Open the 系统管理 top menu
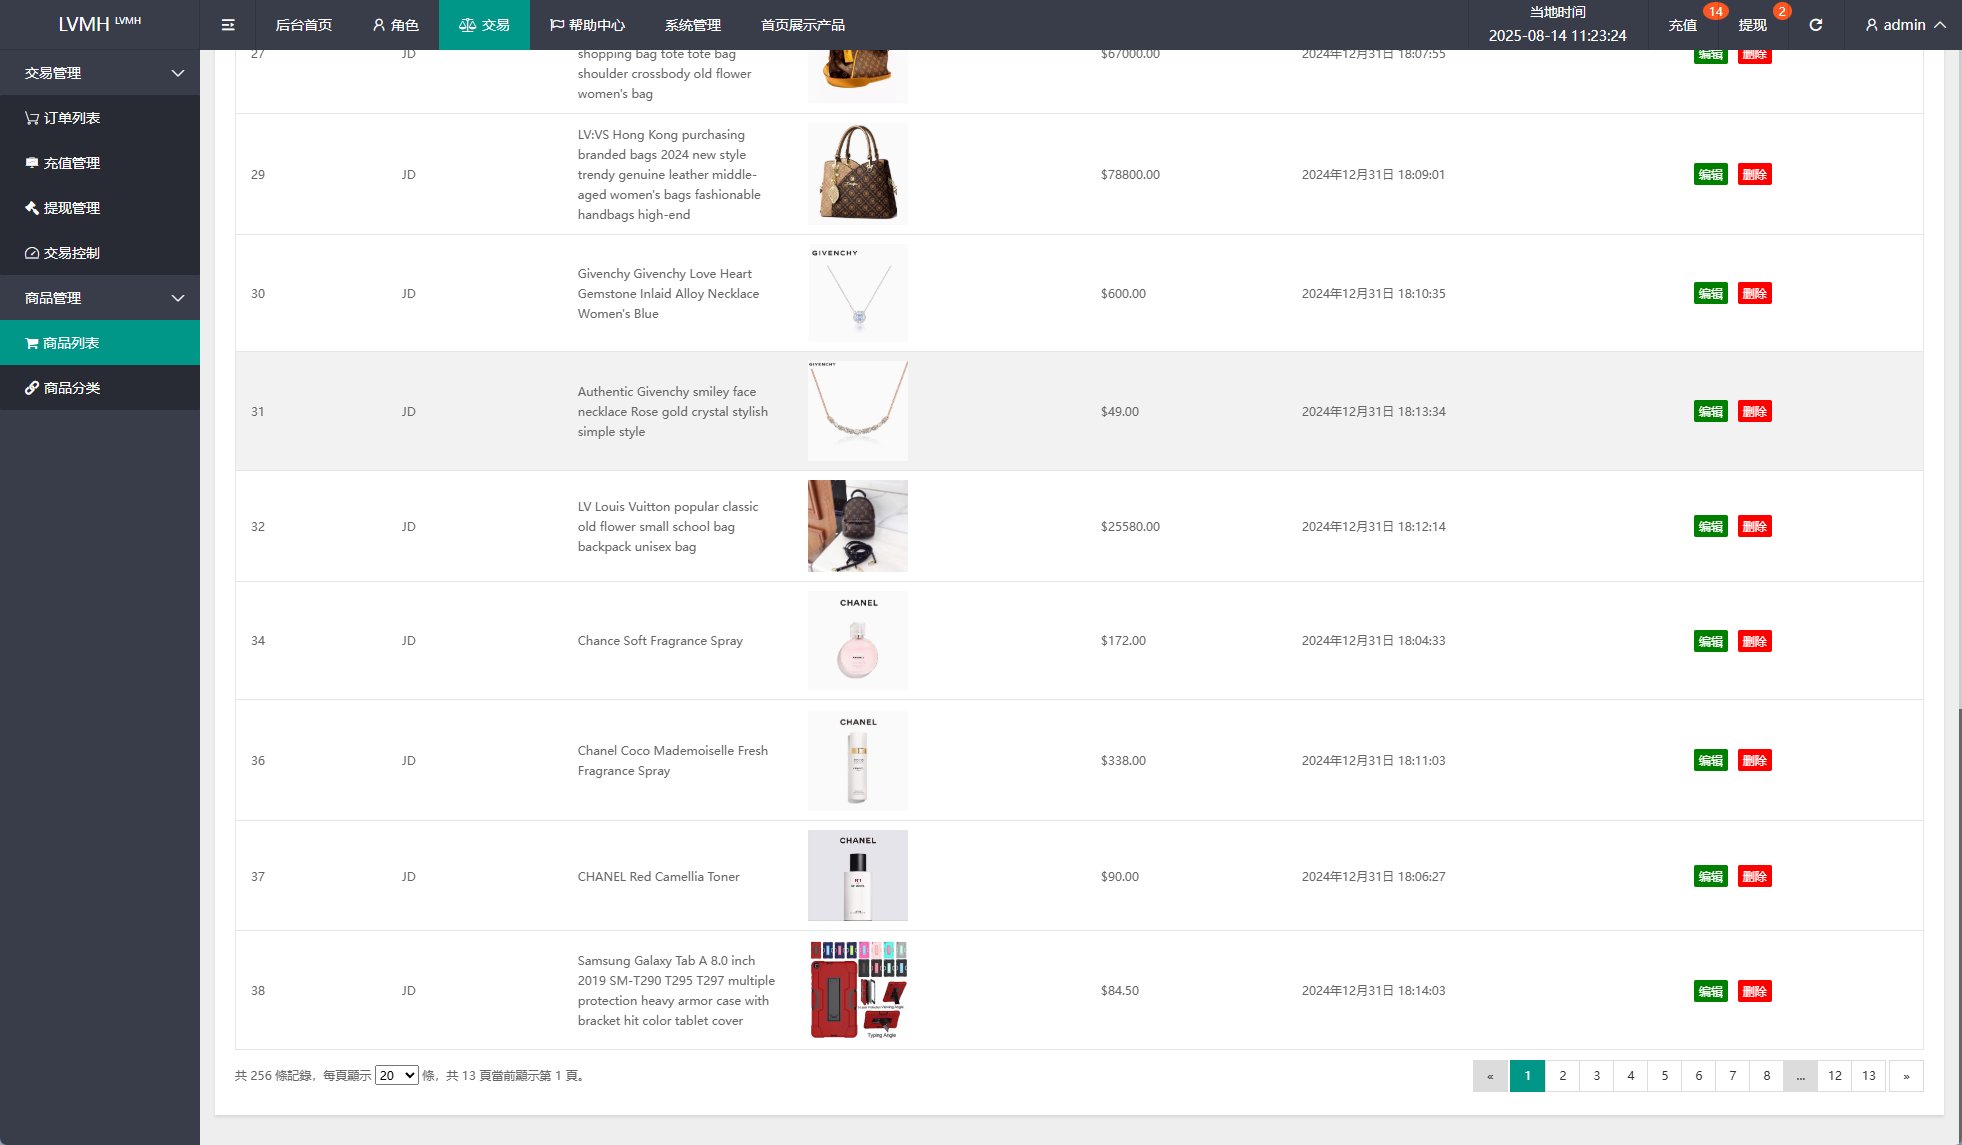This screenshot has height=1145, width=1962. pyautogui.click(x=692, y=25)
